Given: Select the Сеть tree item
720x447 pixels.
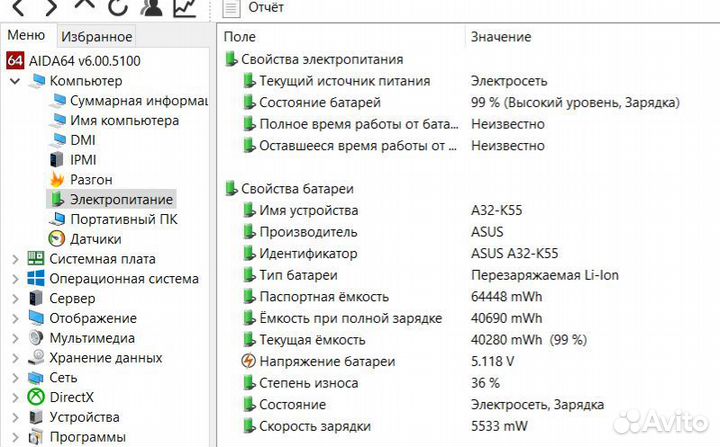Looking at the screenshot, I should [x=63, y=378].
